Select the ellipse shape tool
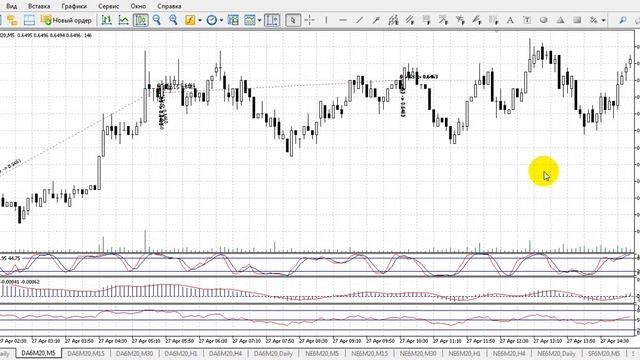This screenshot has height=360, width=640. pyautogui.click(x=544, y=20)
